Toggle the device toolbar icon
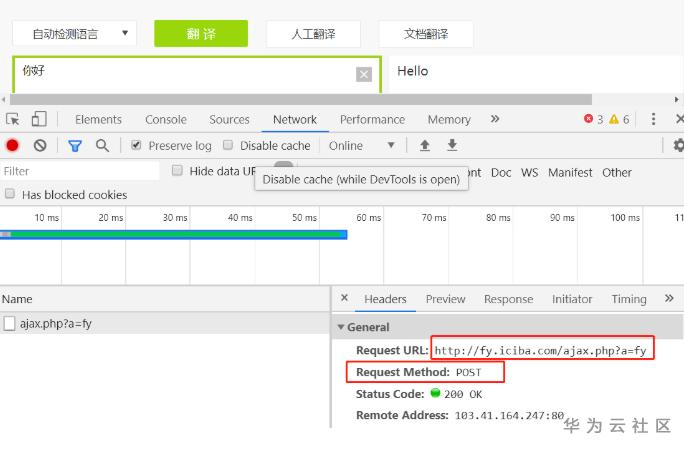The image size is (684, 451). point(39,119)
